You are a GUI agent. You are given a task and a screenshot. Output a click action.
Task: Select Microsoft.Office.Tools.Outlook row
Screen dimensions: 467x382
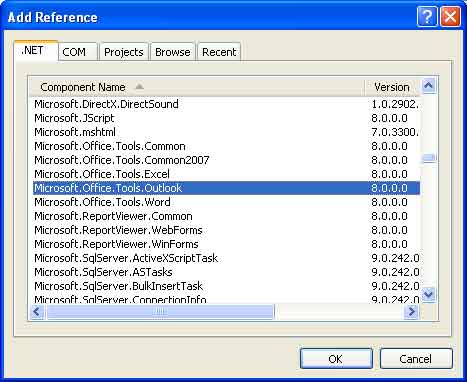[226, 188]
